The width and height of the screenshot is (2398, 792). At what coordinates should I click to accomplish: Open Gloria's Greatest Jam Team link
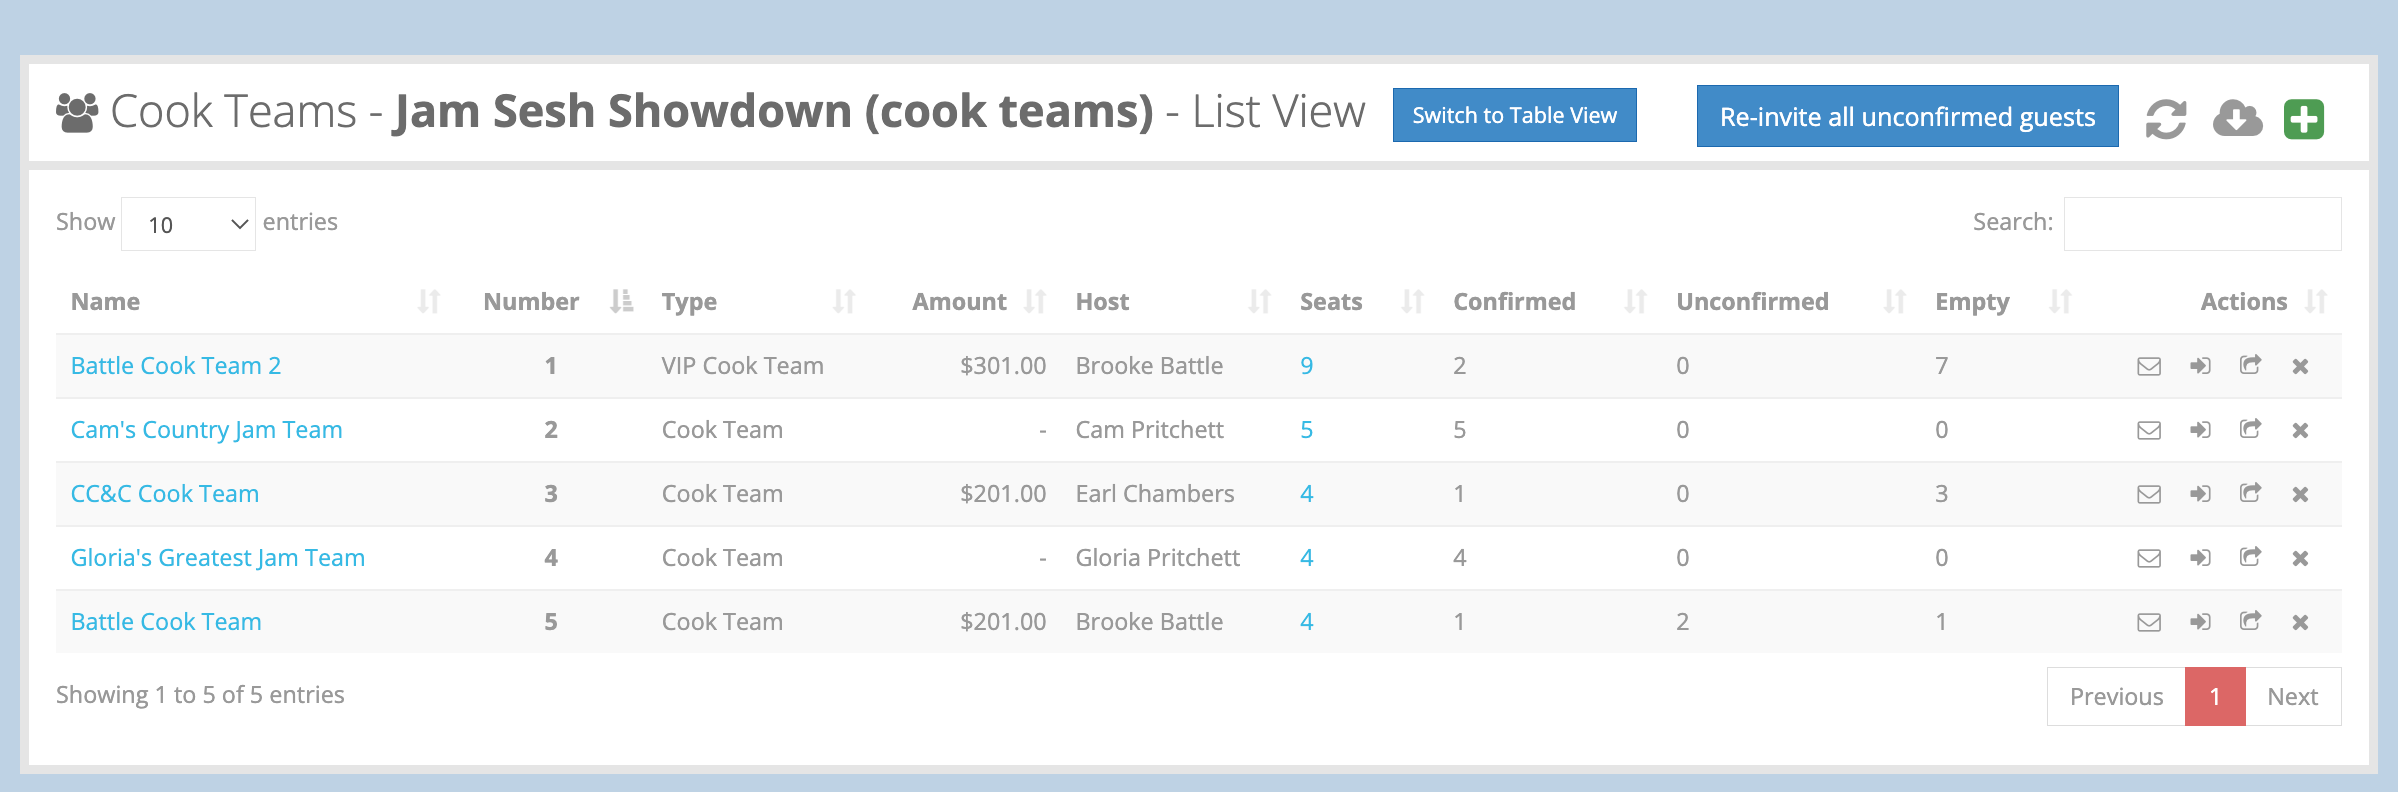coord(218,558)
